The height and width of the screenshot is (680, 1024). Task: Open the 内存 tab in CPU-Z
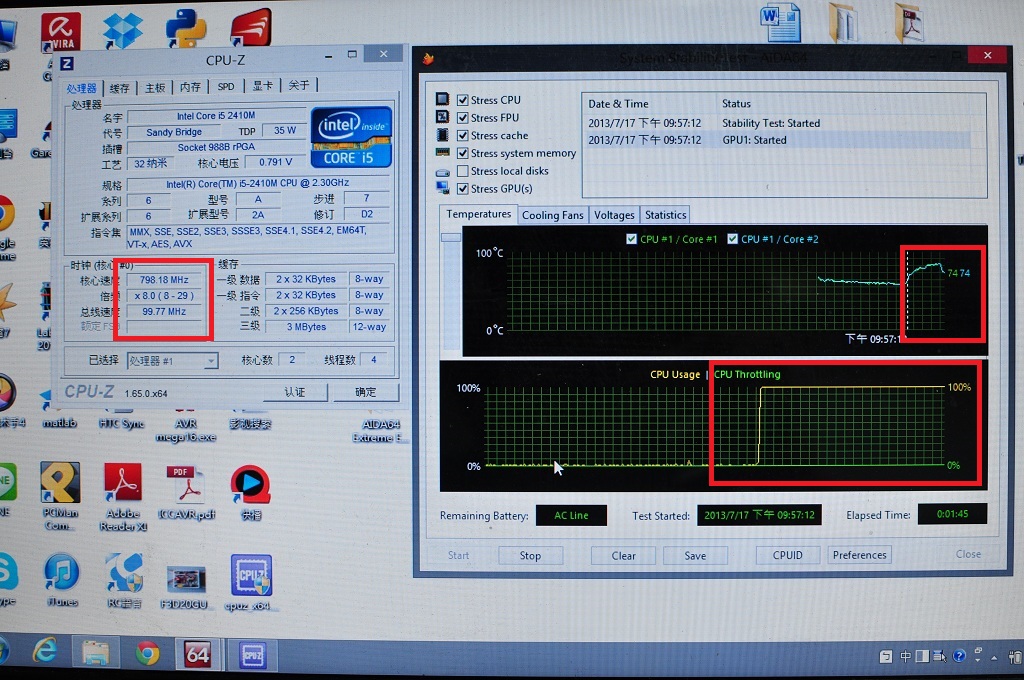pyautogui.click(x=191, y=86)
